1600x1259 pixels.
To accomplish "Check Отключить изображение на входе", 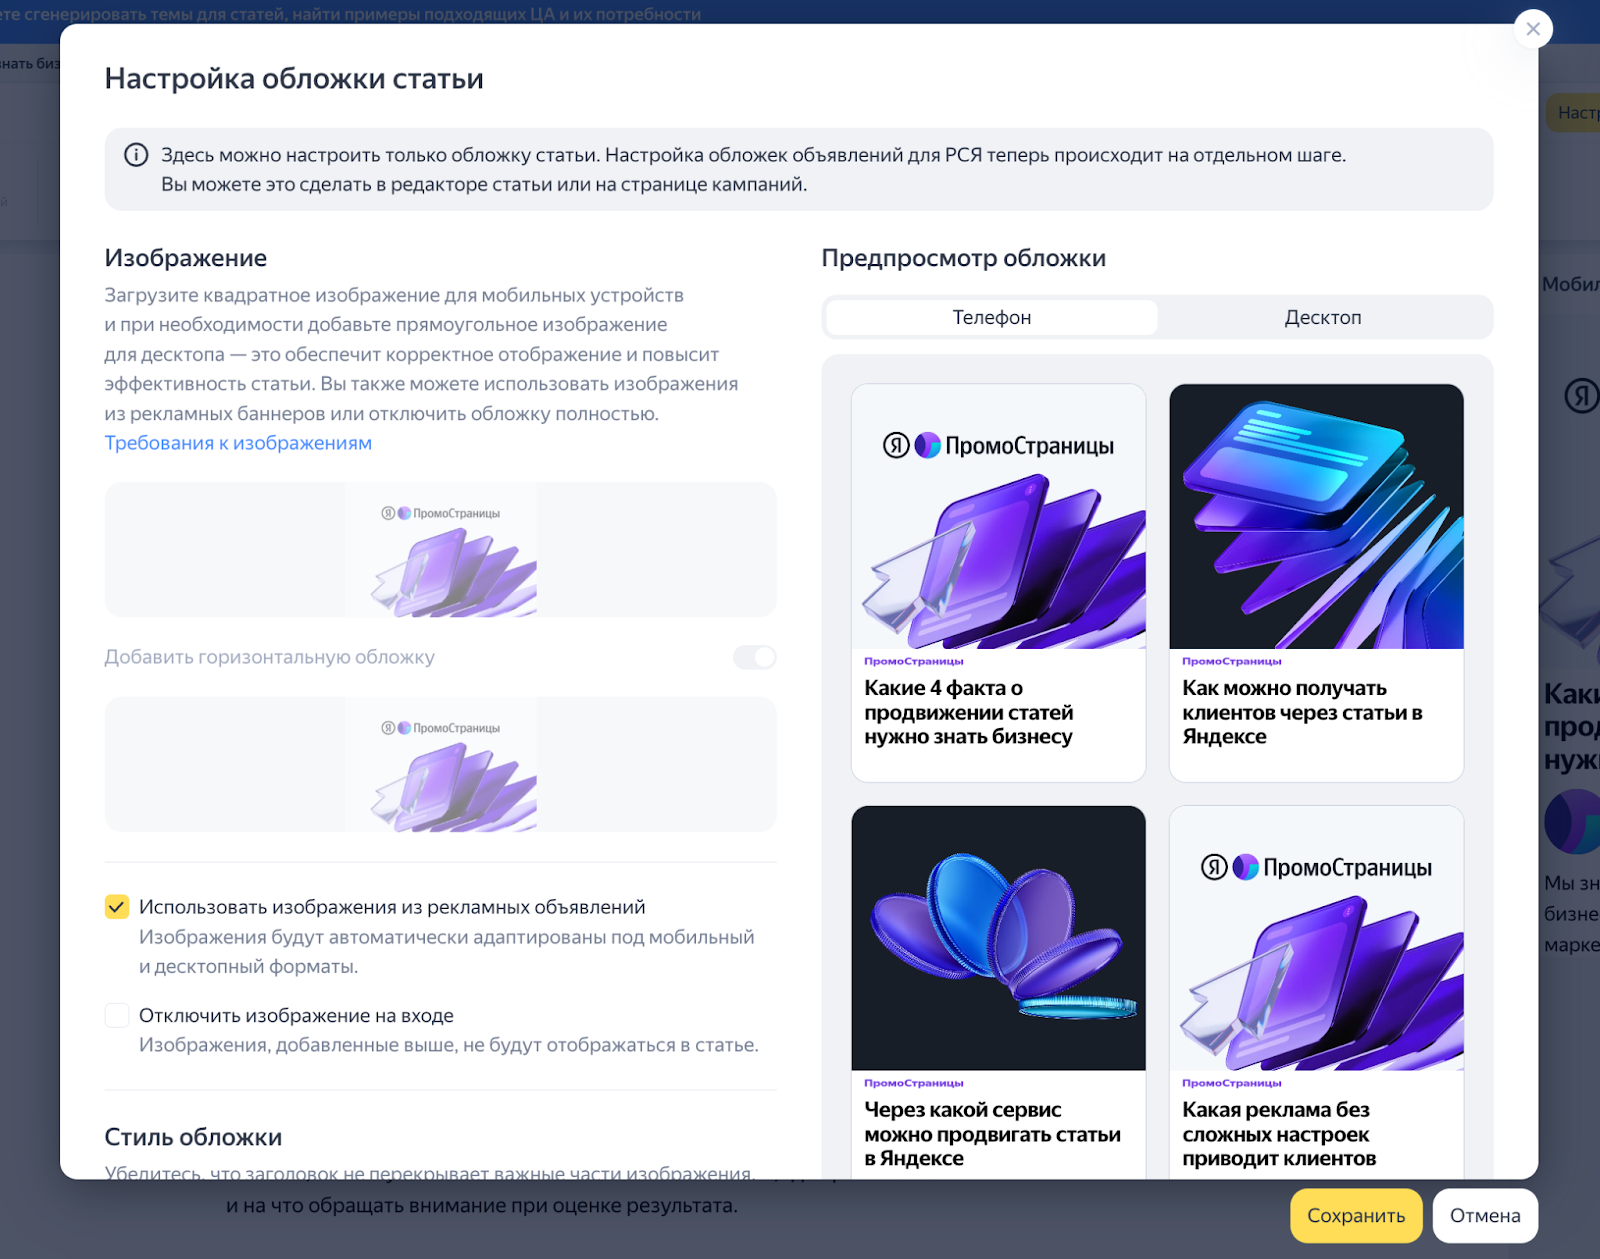I will point(117,1015).
